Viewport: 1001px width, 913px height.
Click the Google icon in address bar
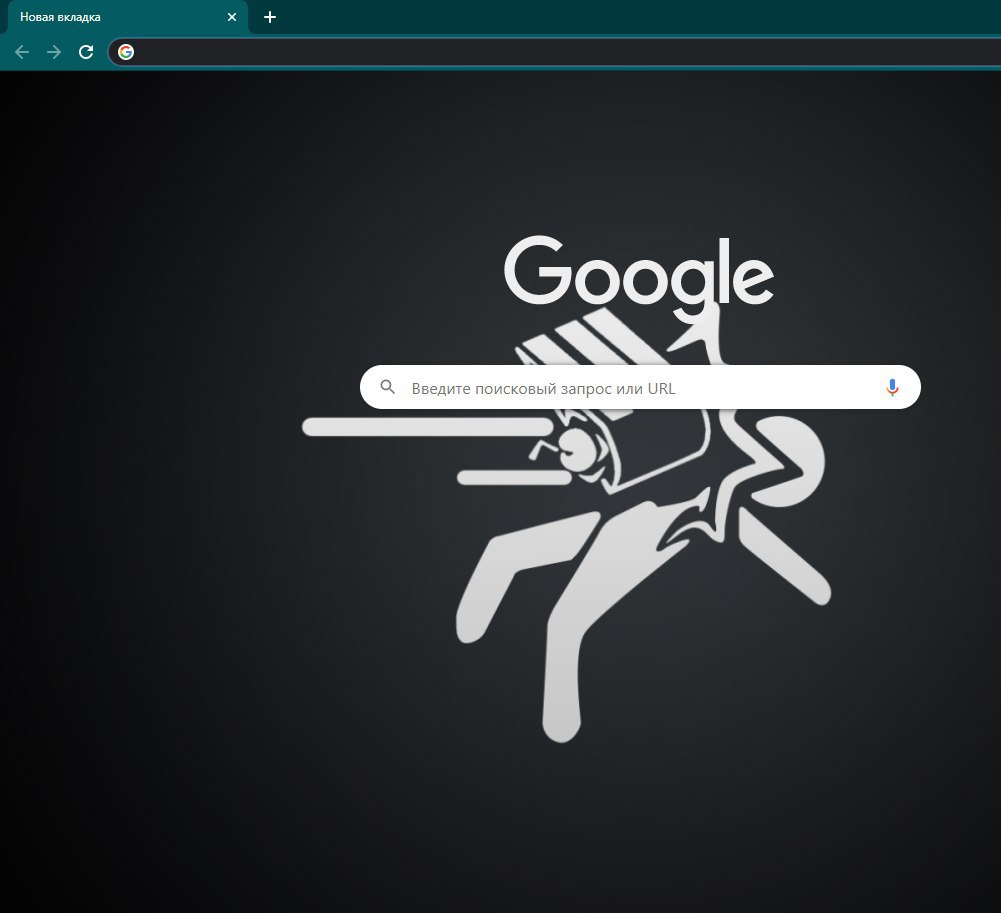click(x=126, y=52)
